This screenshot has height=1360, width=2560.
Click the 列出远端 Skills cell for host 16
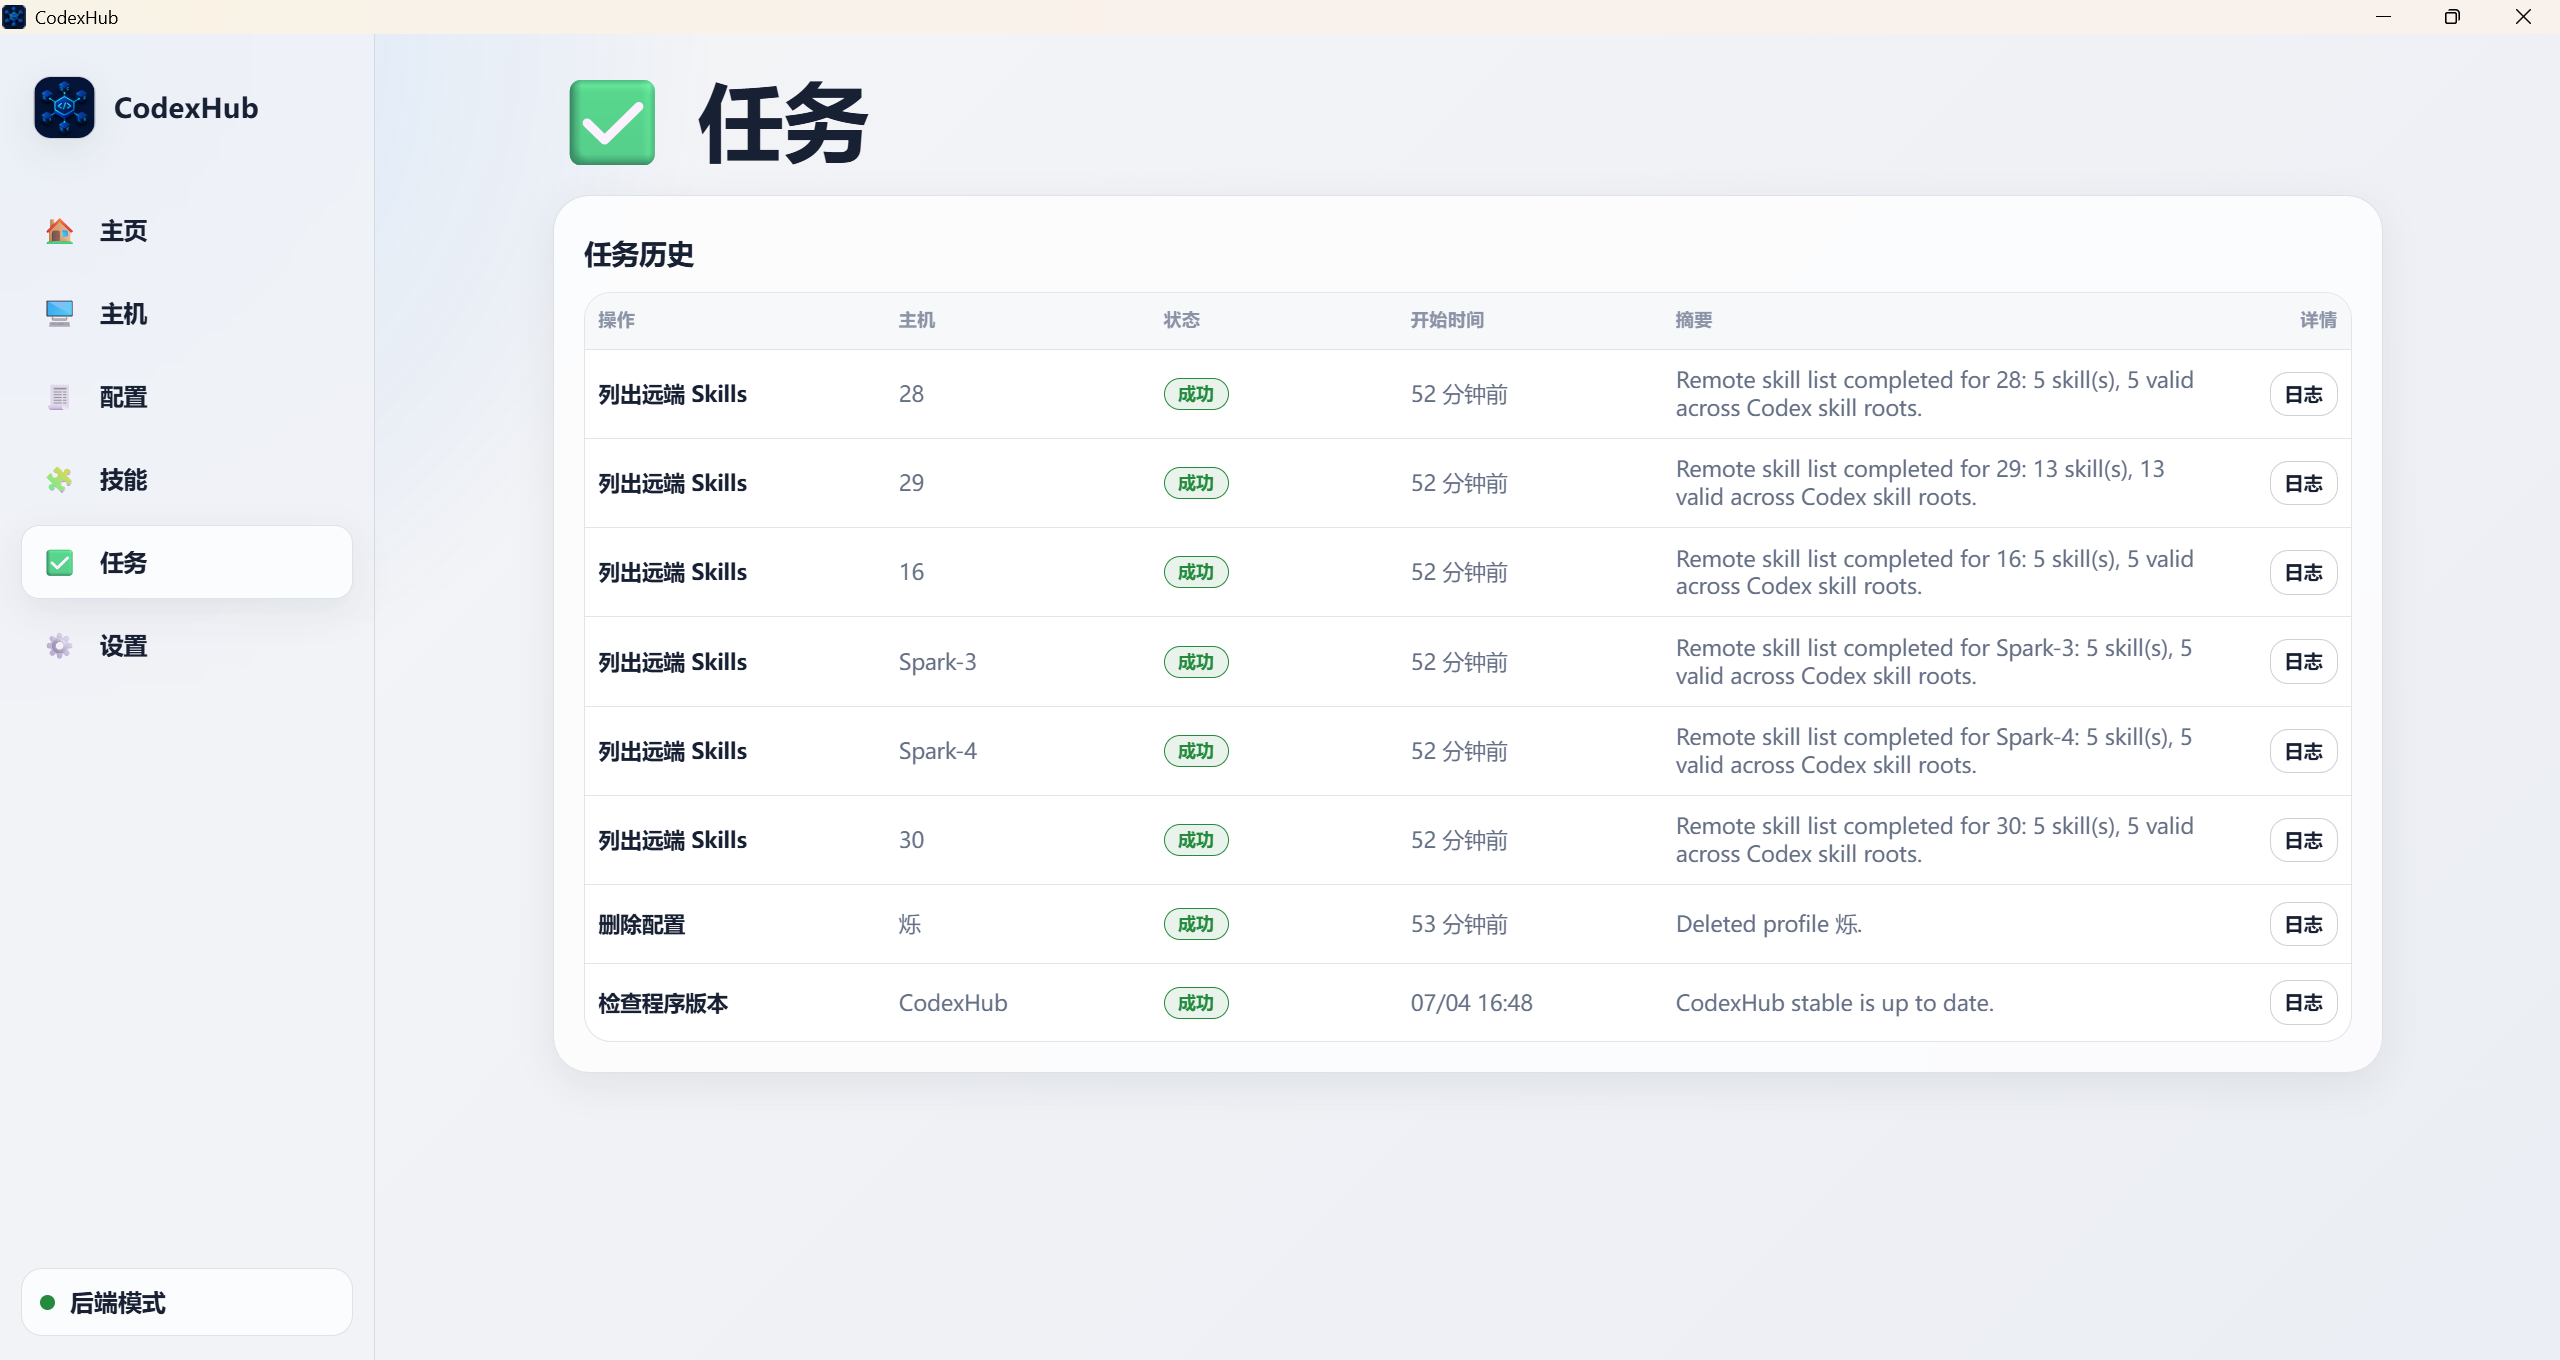tap(673, 572)
